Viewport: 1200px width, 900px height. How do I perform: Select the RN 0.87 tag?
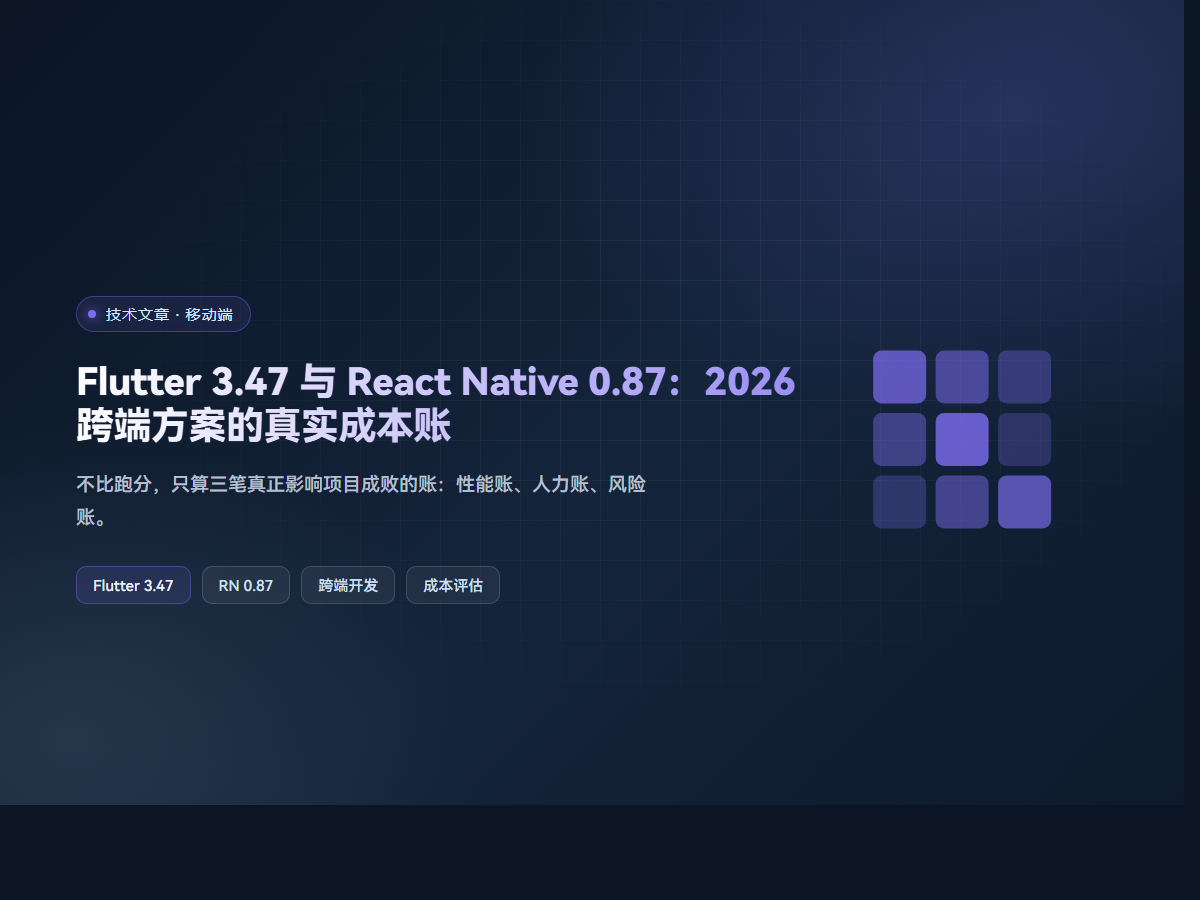246,585
